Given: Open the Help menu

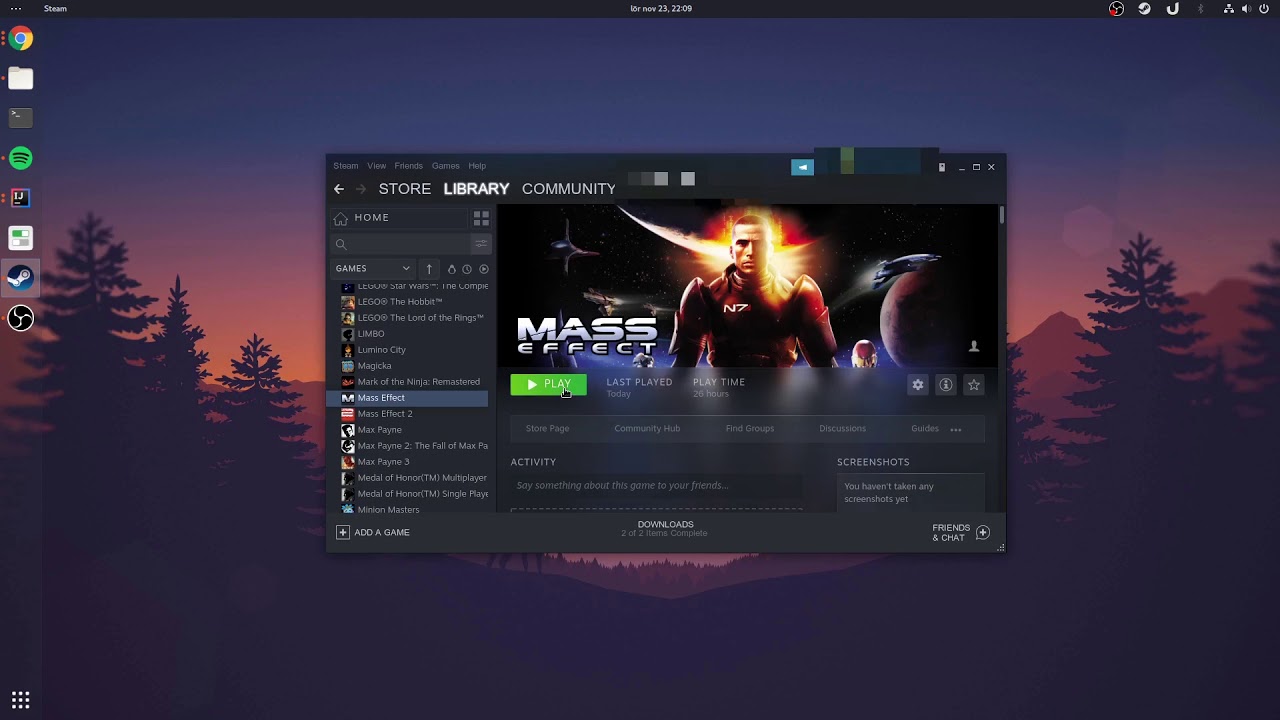Looking at the screenshot, I should pyautogui.click(x=477, y=166).
